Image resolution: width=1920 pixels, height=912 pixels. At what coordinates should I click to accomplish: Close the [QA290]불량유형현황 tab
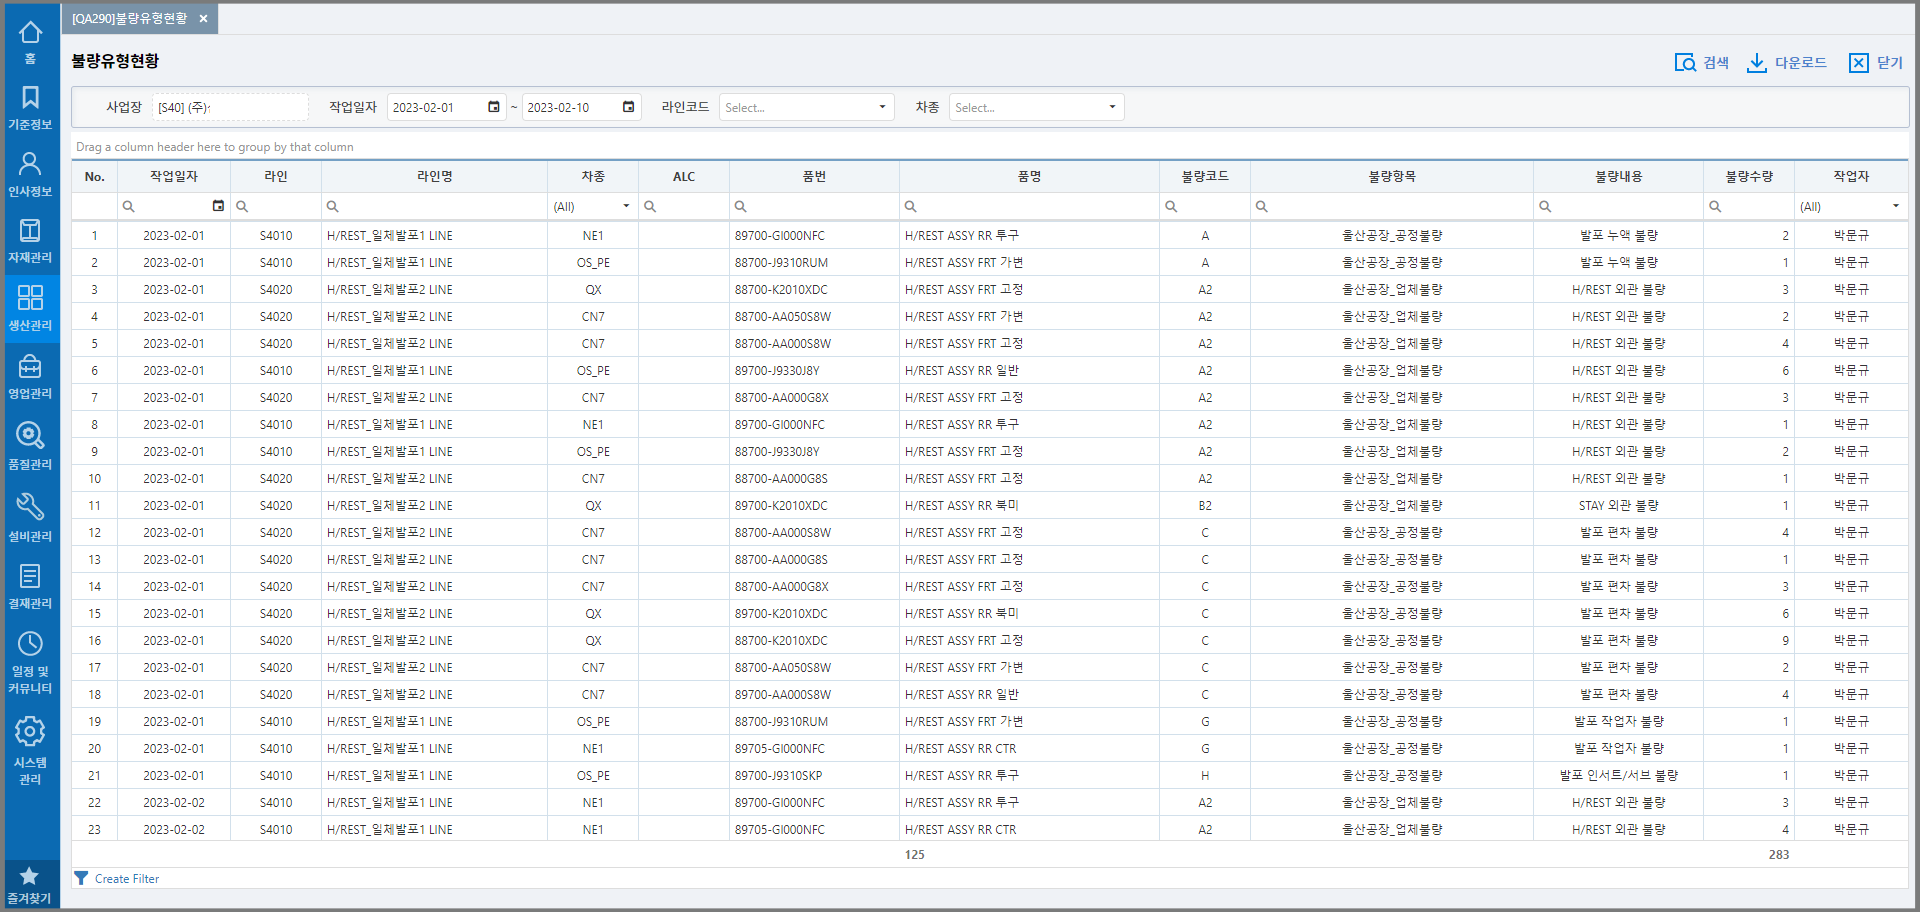[x=203, y=19]
